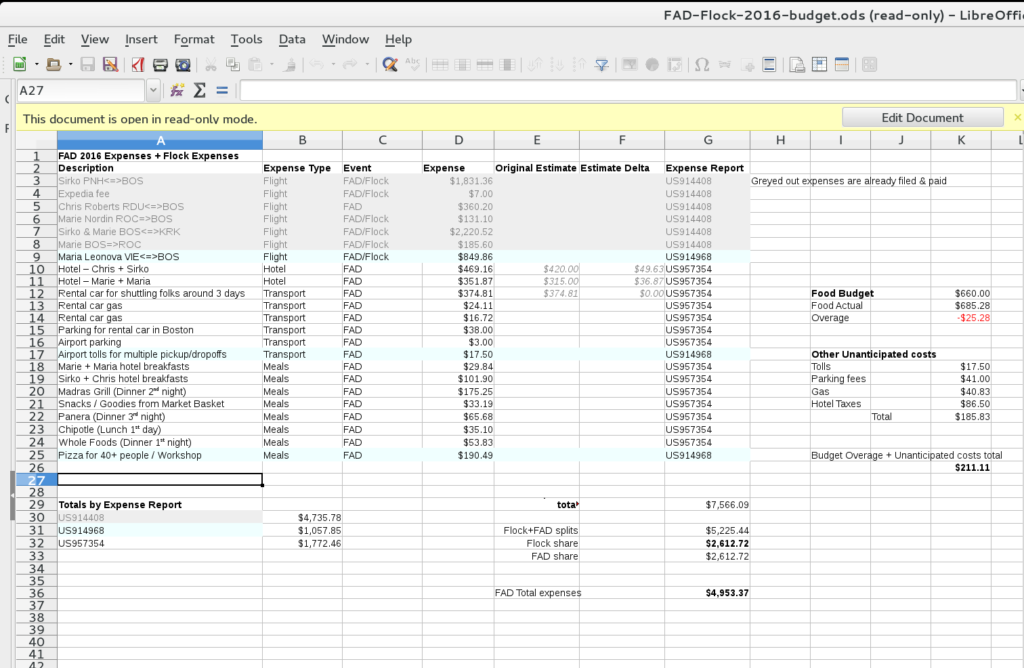Image resolution: width=1024 pixels, height=668 pixels.
Task: Click the Undo arrow icon
Action: tap(317, 65)
